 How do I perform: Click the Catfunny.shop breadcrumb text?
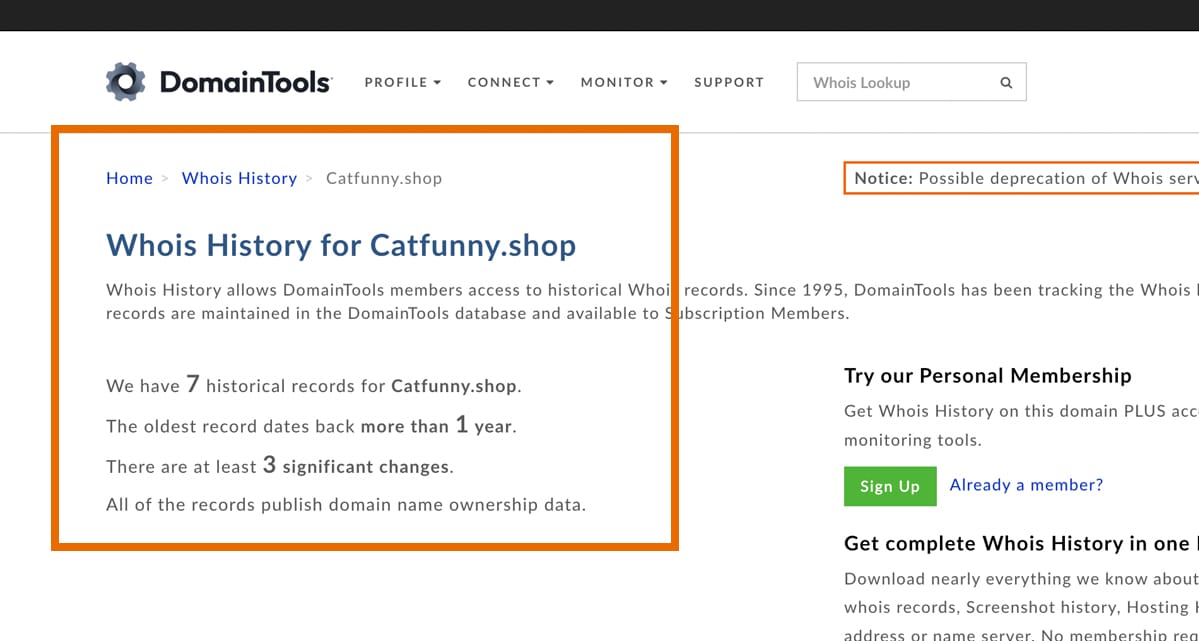coord(384,178)
